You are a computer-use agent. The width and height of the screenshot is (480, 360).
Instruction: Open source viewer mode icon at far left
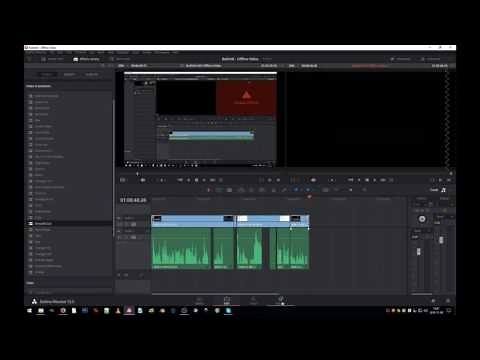pyautogui.click(x=122, y=180)
